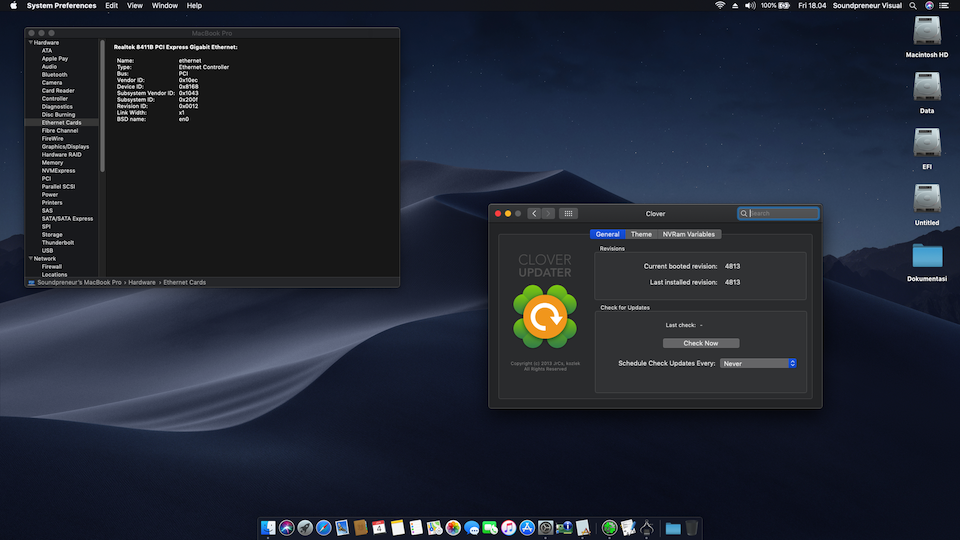Open the blue folder stack in Dock
The image size is (960, 540).
pos(673,528)
